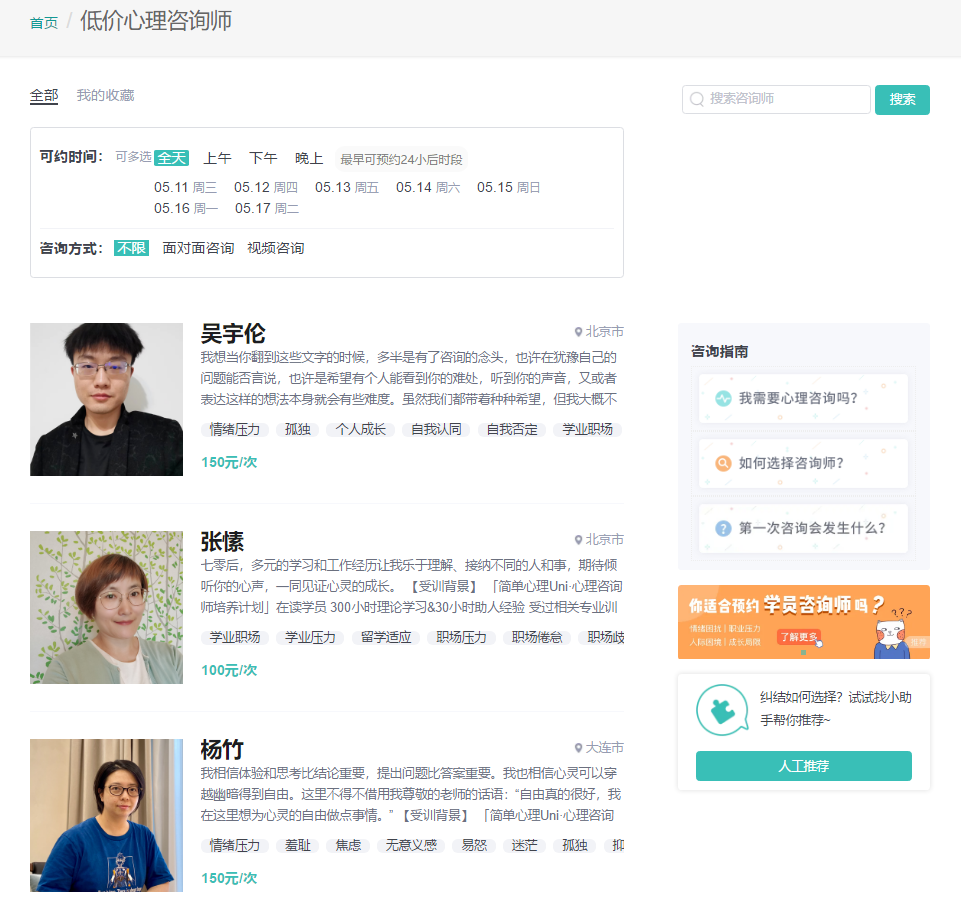
Task: Switch to 我的收藏 tab
Action: pos(105,95)
